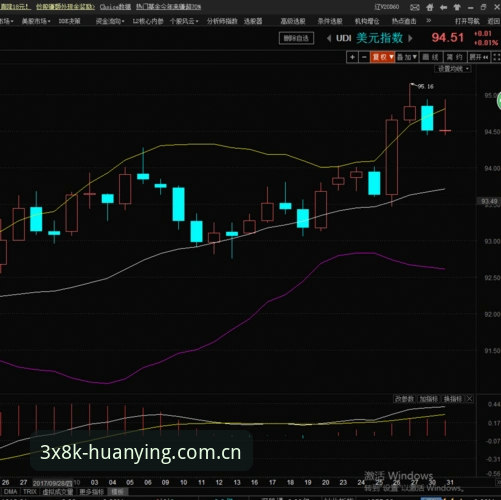The width and height of the screenshot is (501, 500).
Task: Open the Choice数据 link
Action: pos(115,7)
